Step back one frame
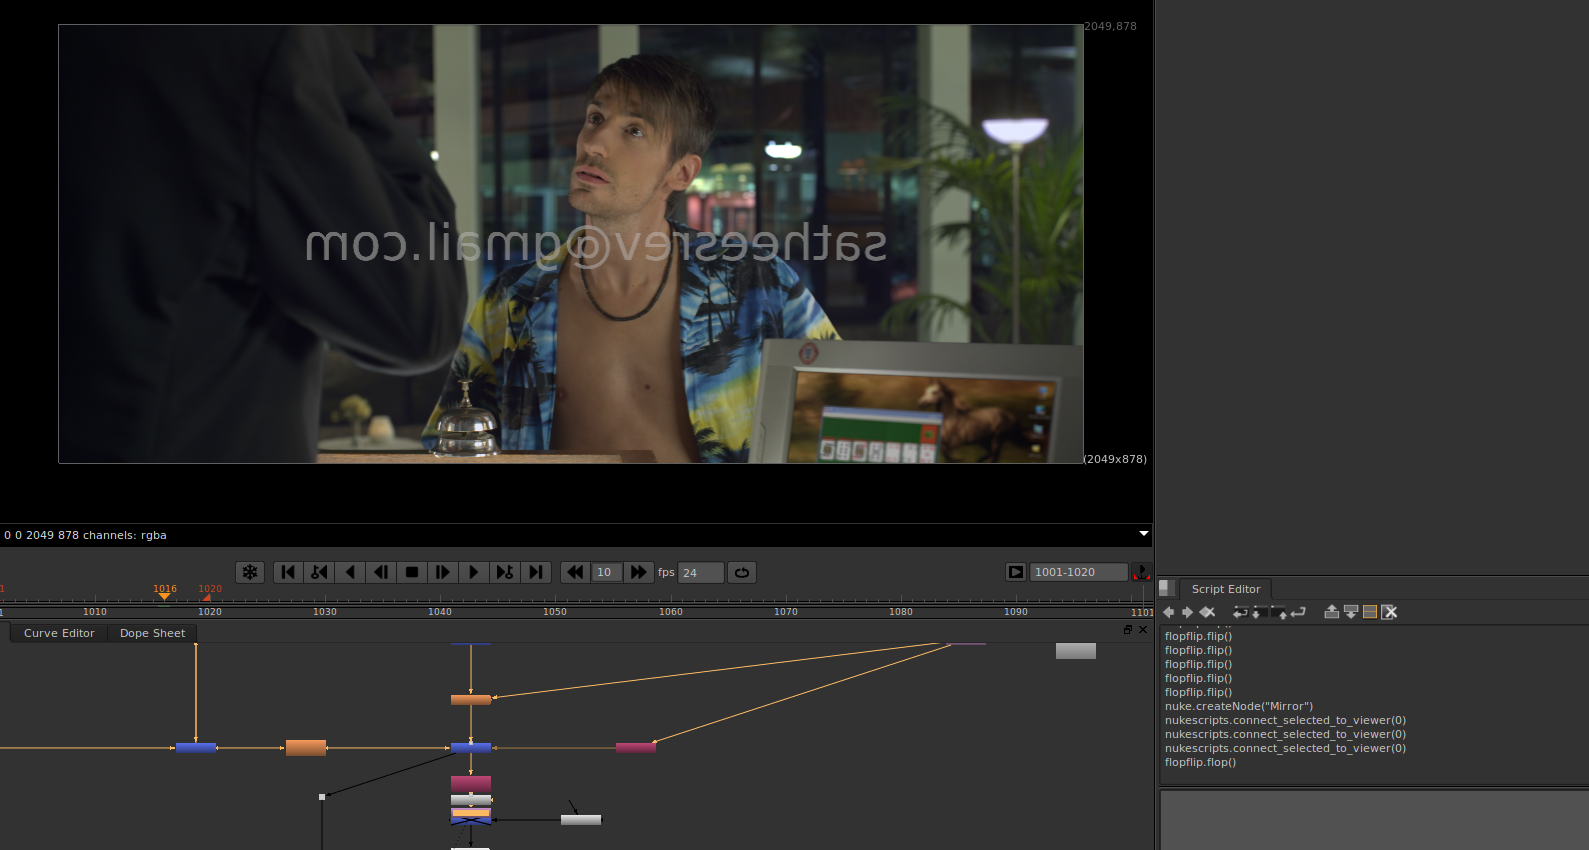Viewport: 1589px width, 850px height. [381, 572]
